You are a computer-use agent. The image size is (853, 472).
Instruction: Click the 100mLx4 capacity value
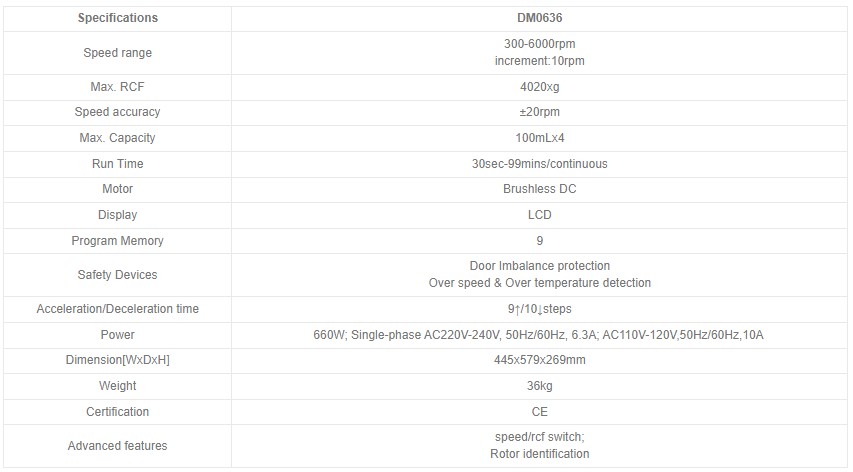pos(539,138)
